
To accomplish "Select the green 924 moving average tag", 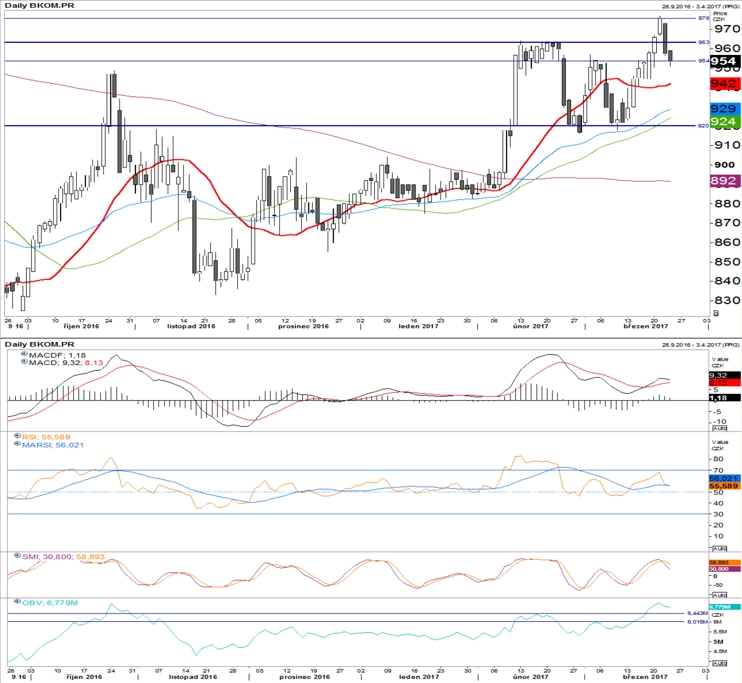I will pos(724,122).
